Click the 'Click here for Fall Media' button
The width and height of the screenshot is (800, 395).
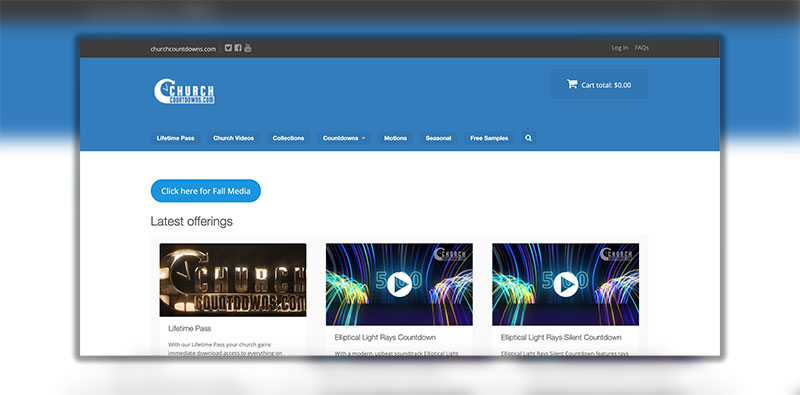(206, 191)
